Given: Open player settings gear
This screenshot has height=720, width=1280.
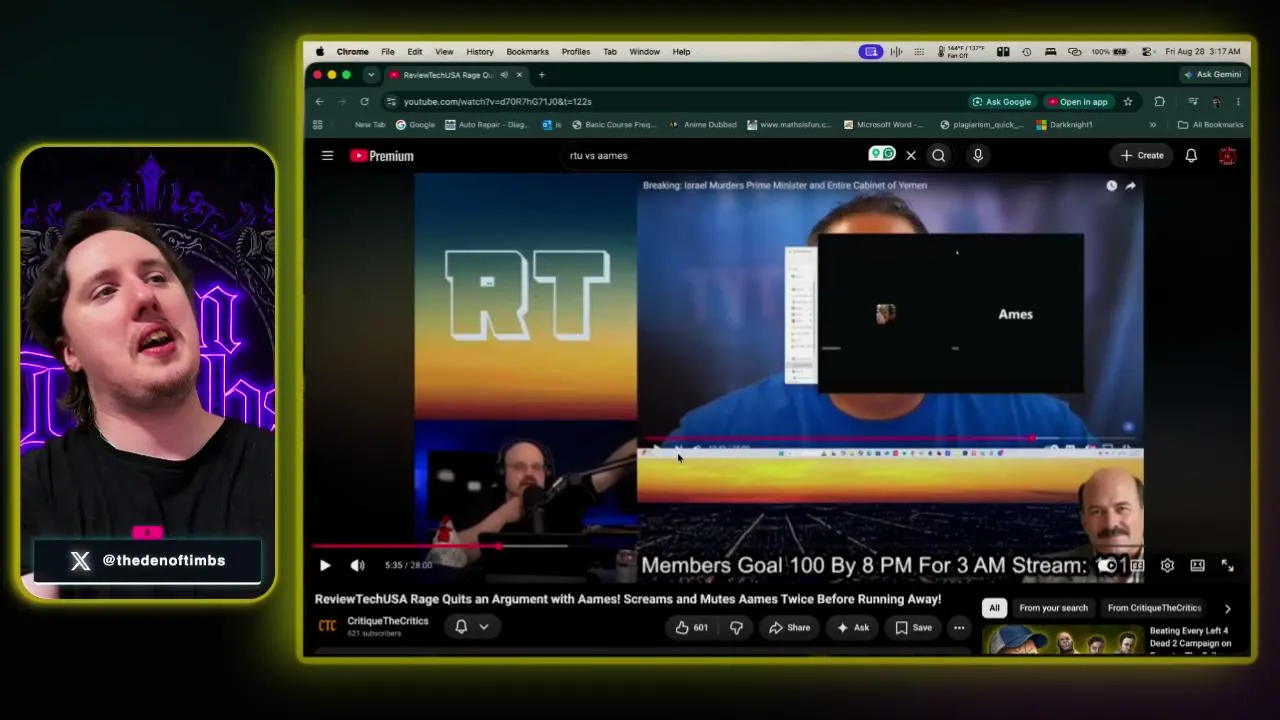Looking at the screenshot, I should (1167, 565).
